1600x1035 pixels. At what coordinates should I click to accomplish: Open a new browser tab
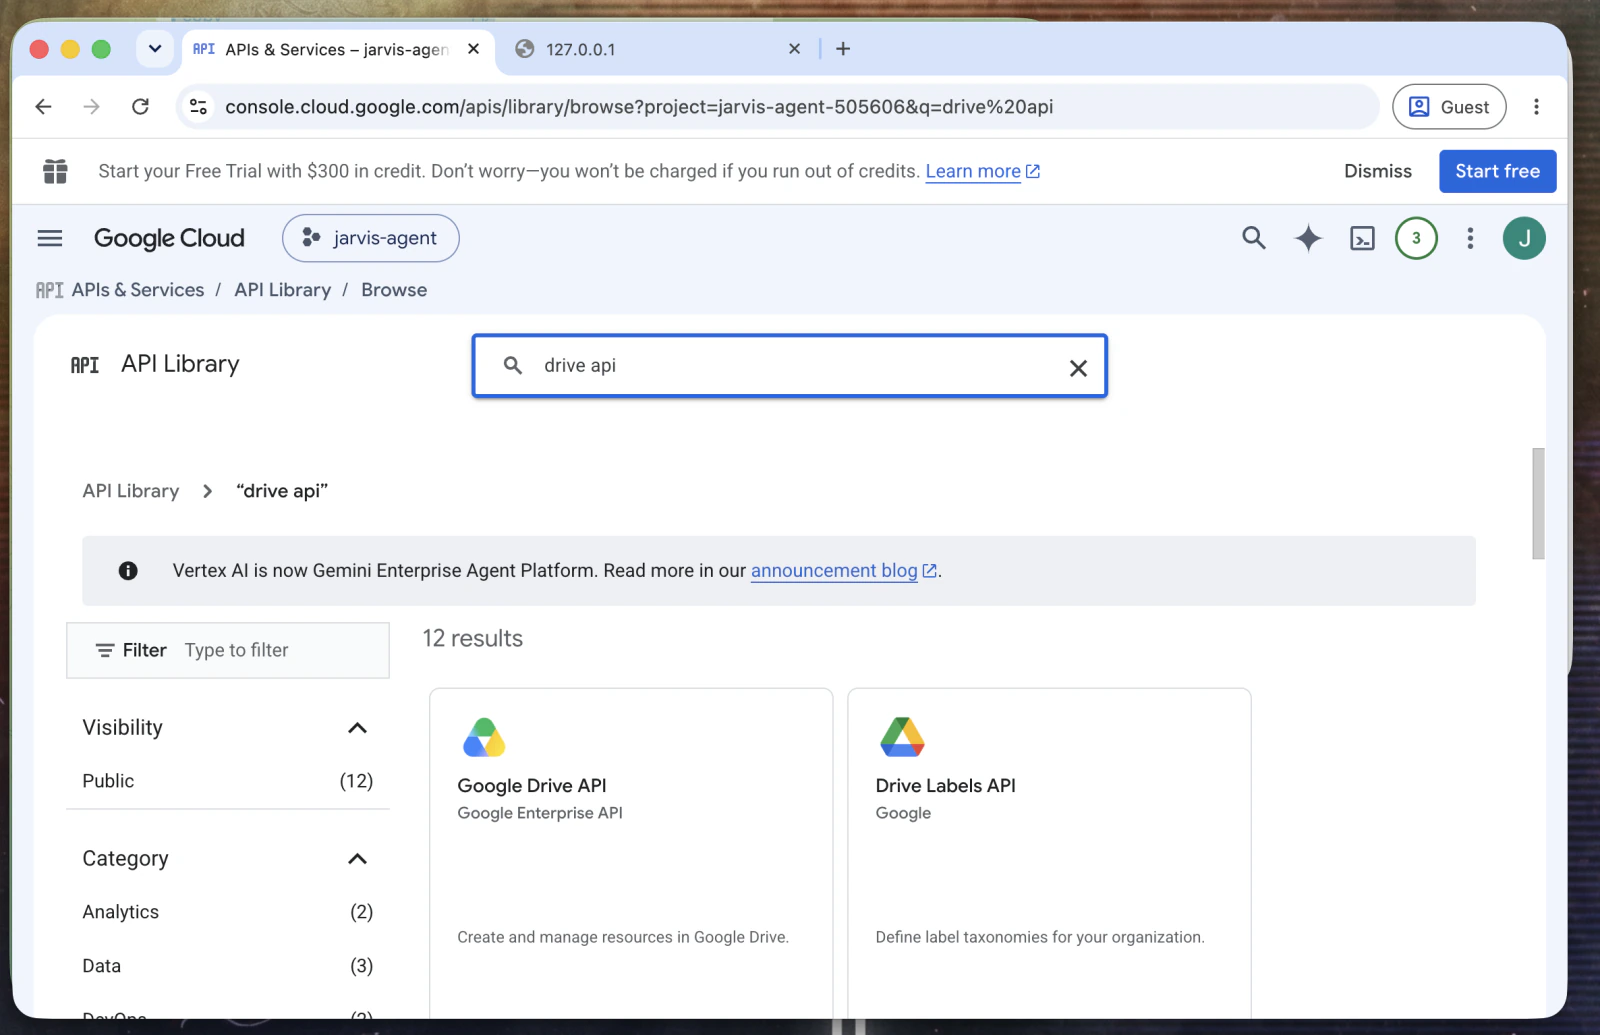tap(843, 49)
